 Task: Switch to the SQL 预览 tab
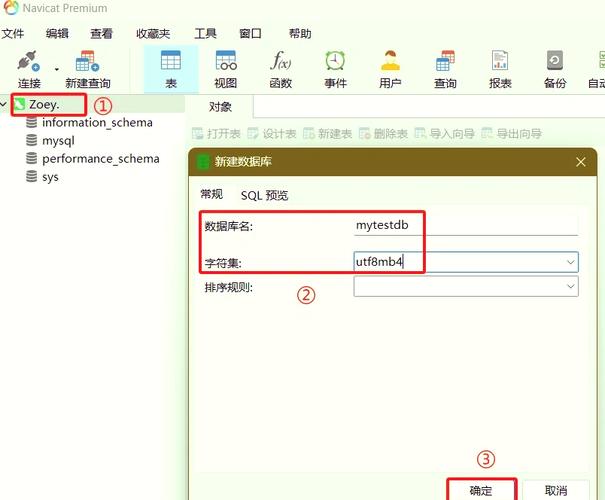point(264,196)
